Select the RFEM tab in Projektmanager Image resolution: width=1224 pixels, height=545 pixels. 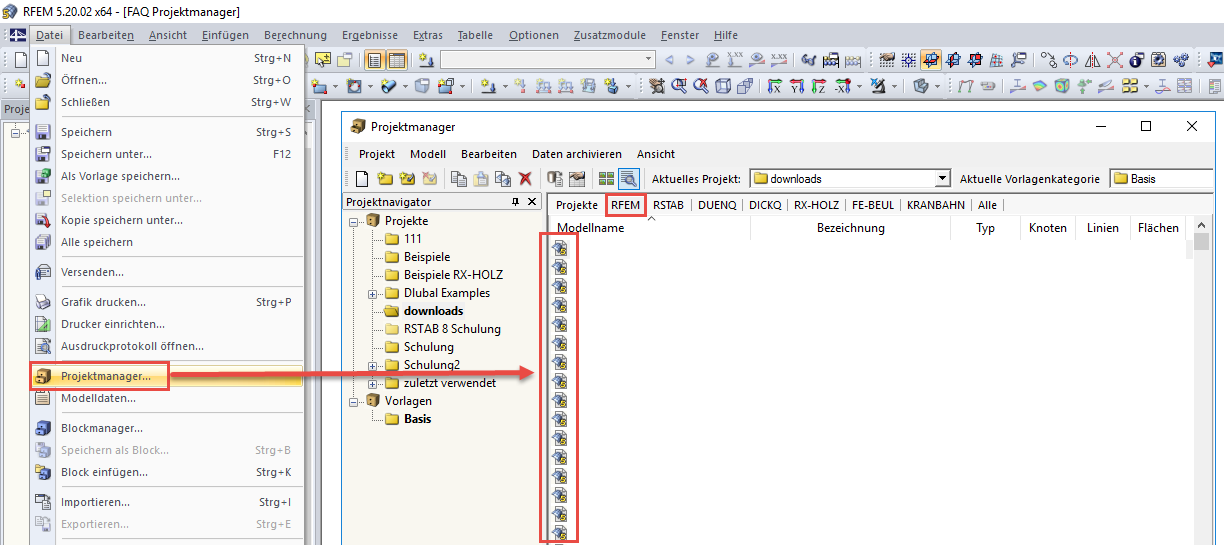pos(626,205)
